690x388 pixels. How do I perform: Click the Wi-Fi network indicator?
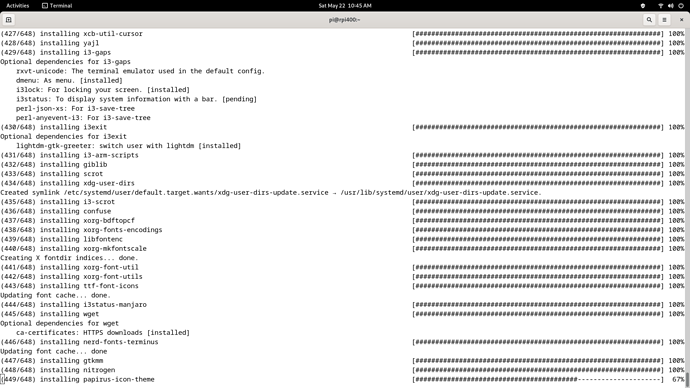tap(661, 6)
